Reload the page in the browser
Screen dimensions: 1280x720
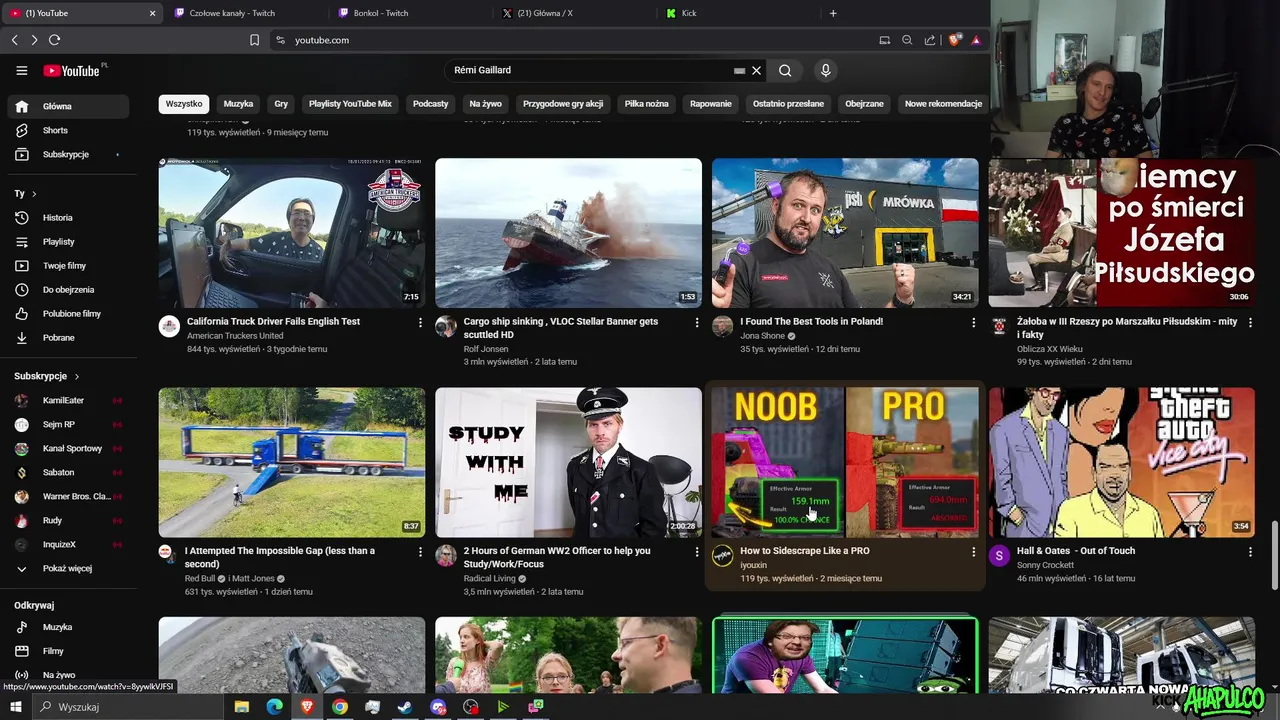pyautogui.click(x=54, y=40)
